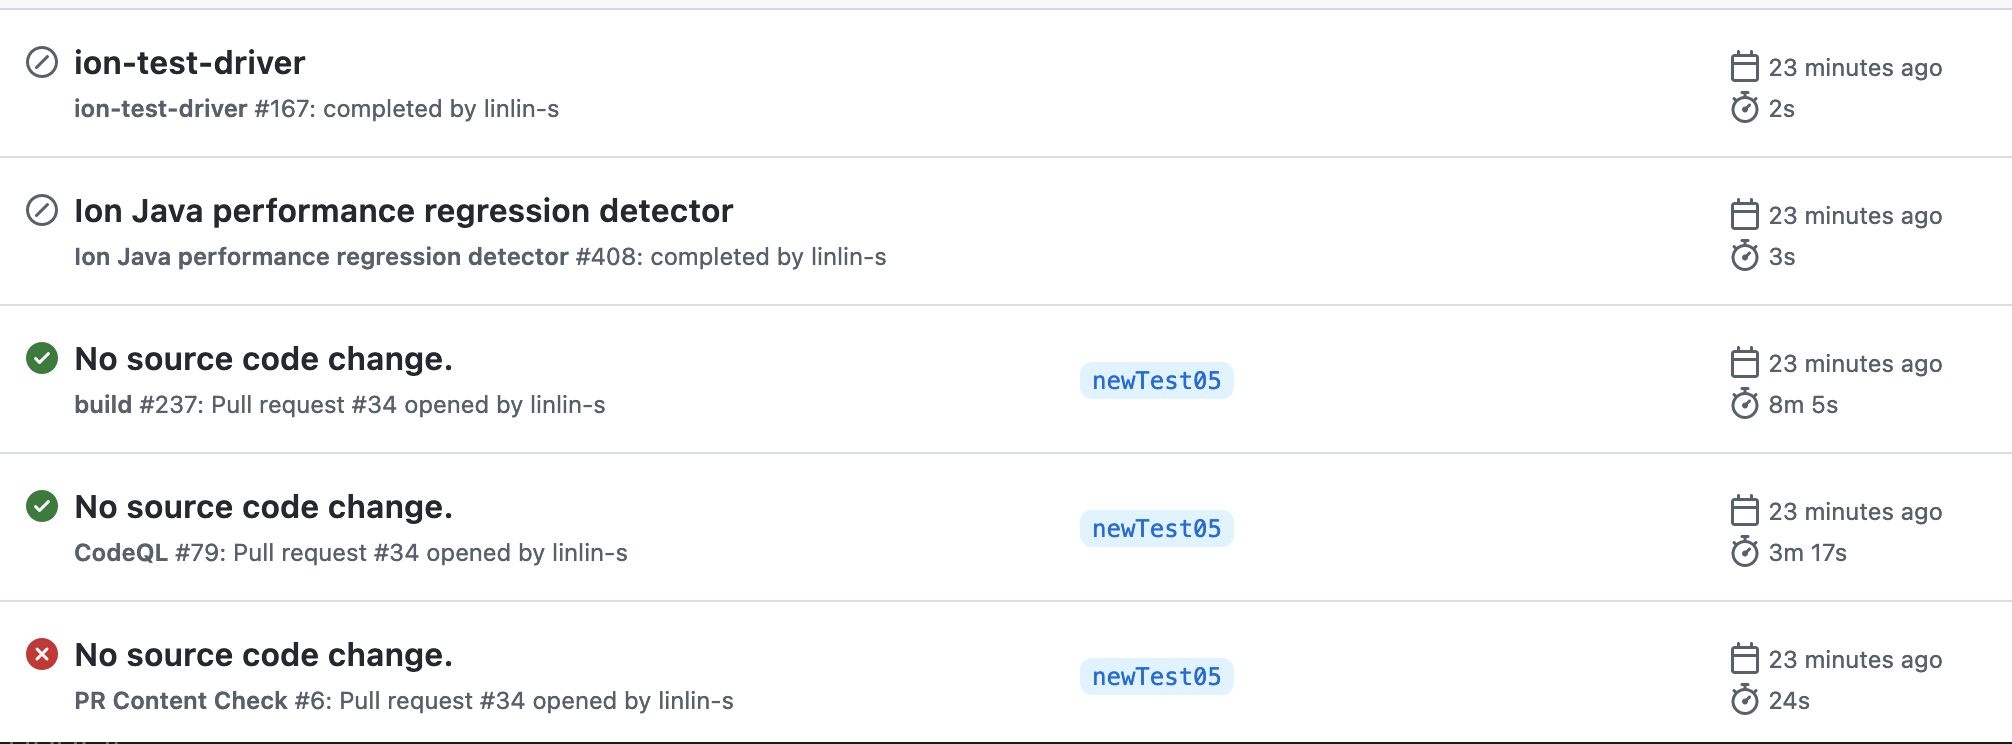This screenshot has height=744, width=2012.
Task: Click green success check for build #237
Action: click(42, 358)
